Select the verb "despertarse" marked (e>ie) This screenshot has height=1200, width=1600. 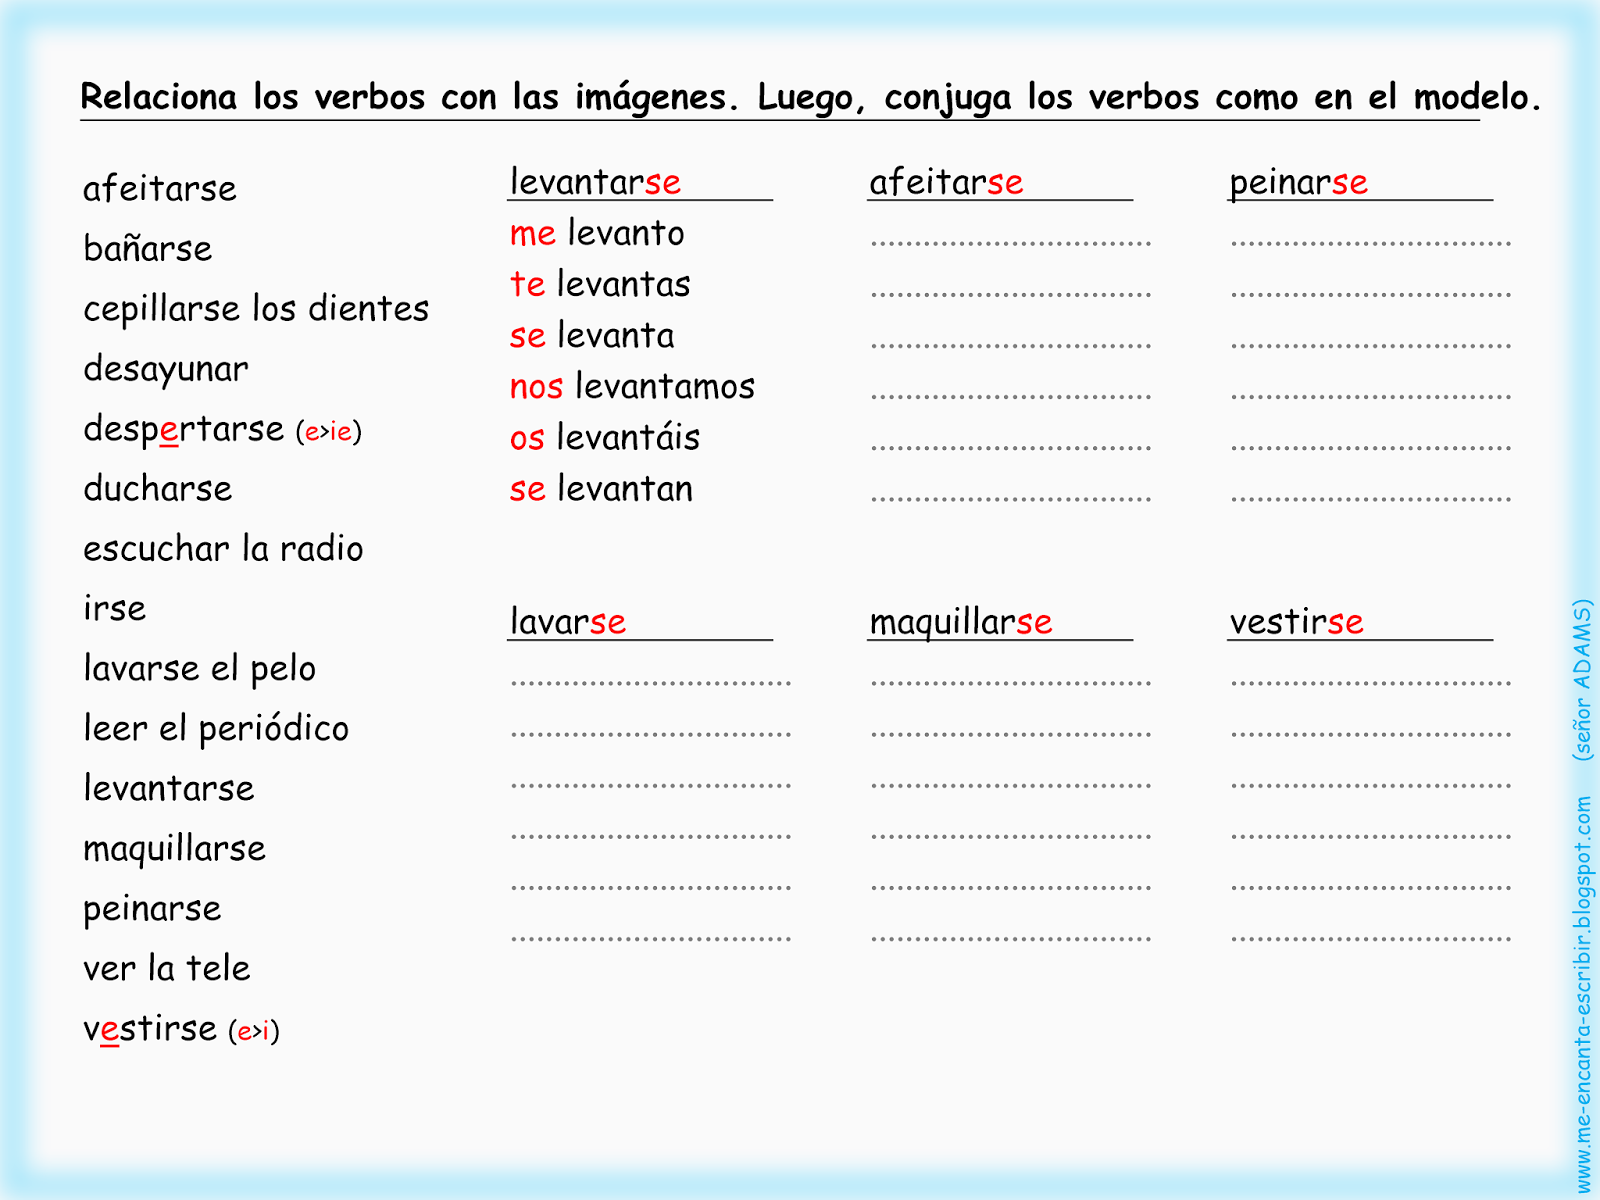(x=222, y=430)
